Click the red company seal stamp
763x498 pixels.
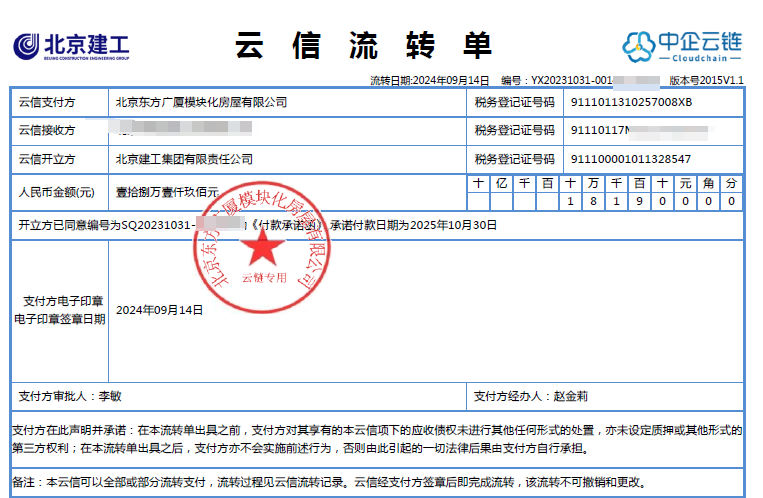click(x=261, y=247)
